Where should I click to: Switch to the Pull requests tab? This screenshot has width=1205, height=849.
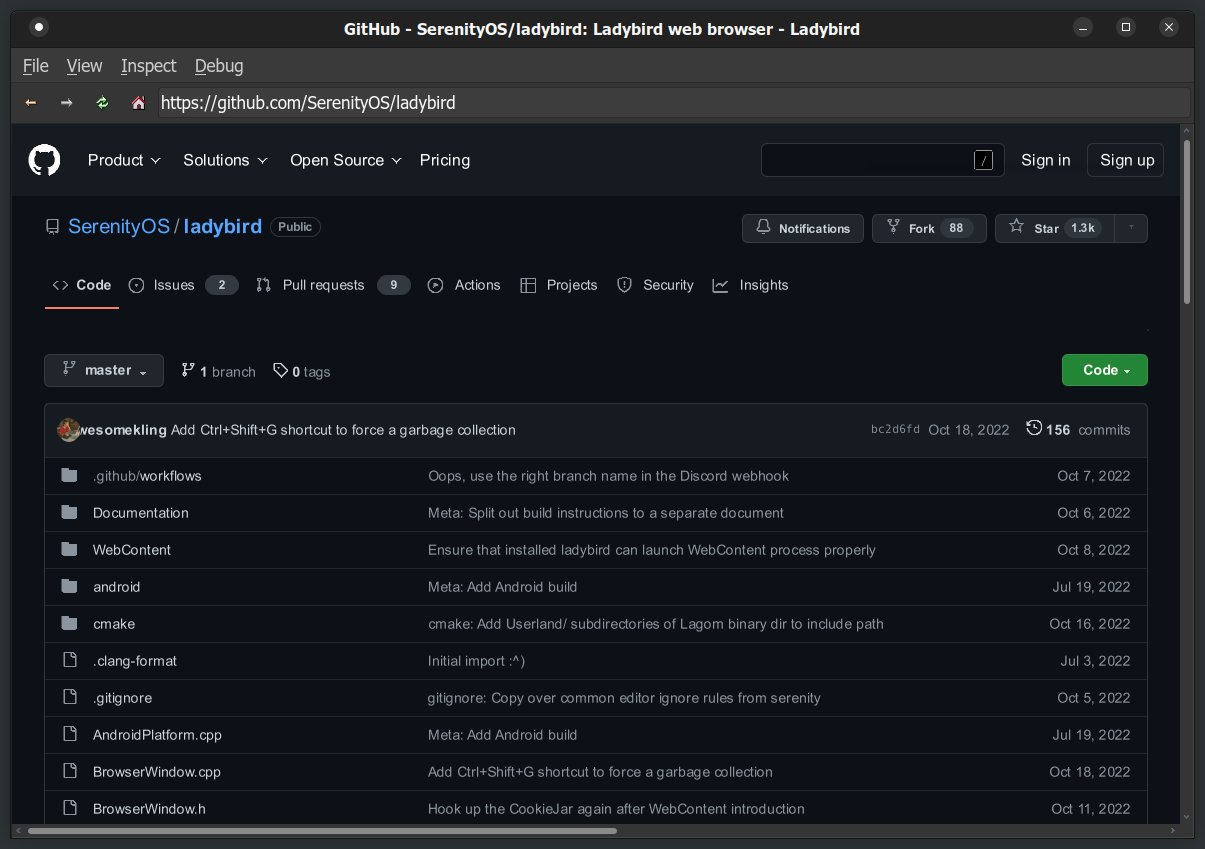tap(333, 285)
